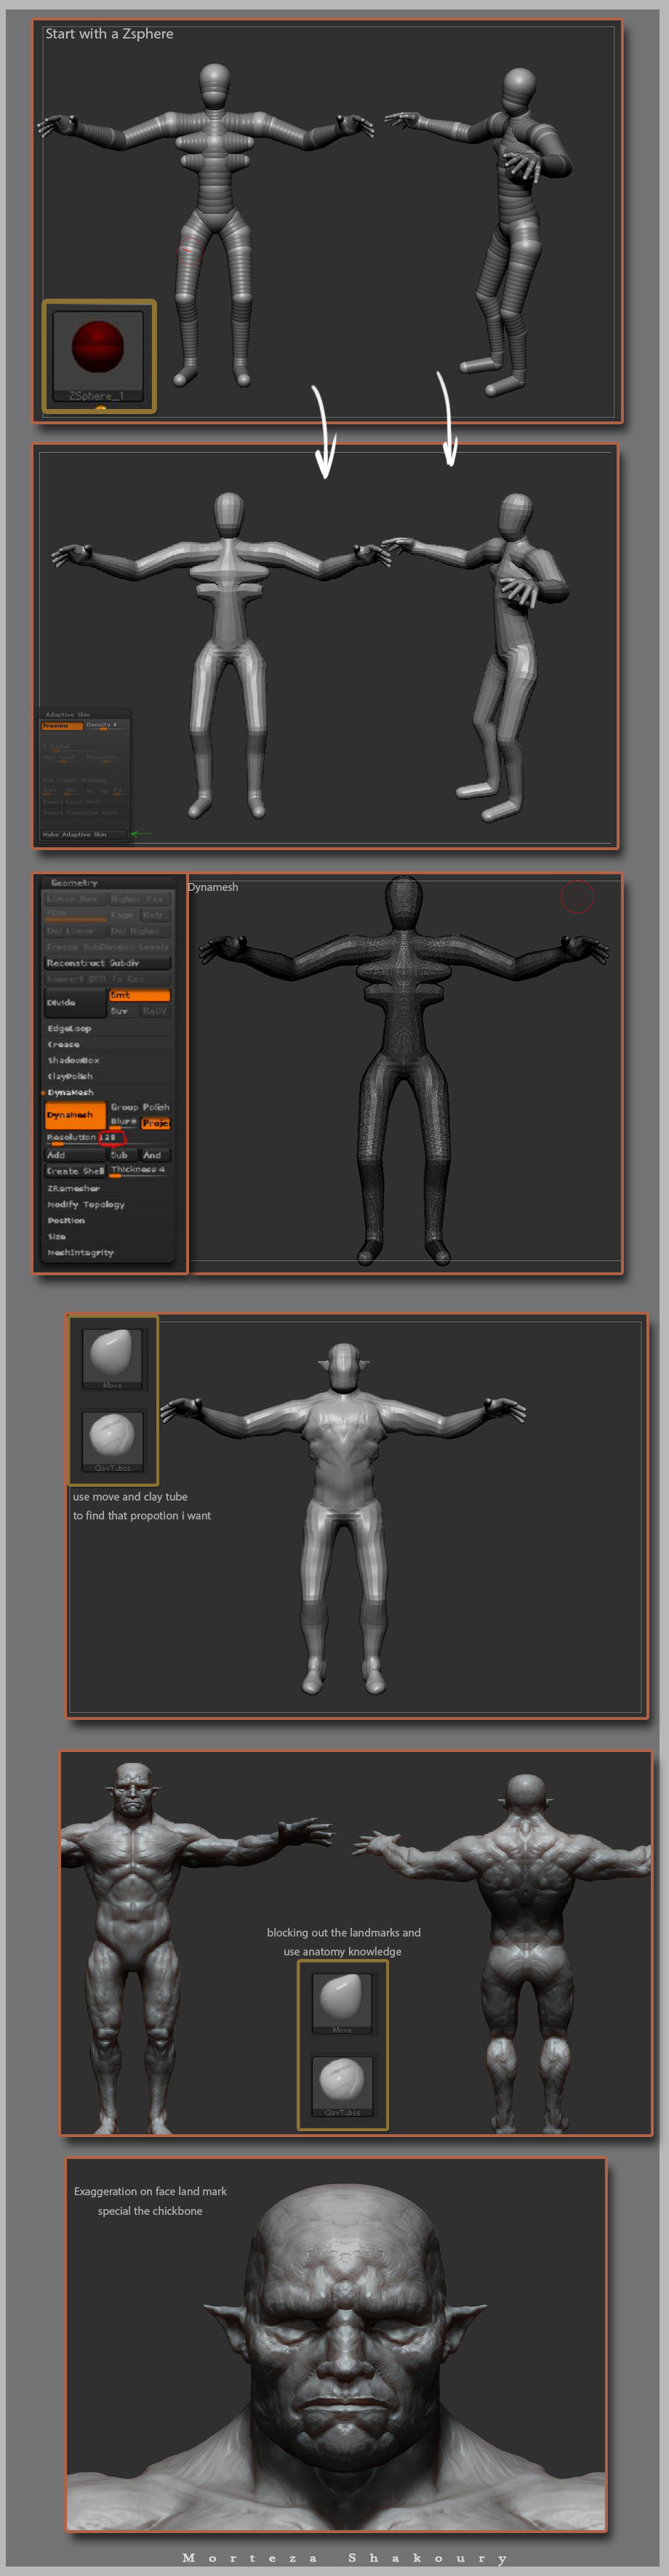Adjust the DynaMesh Resolution slider
The width and height of the screenshot is (669, 2576).
(108, 1139)
